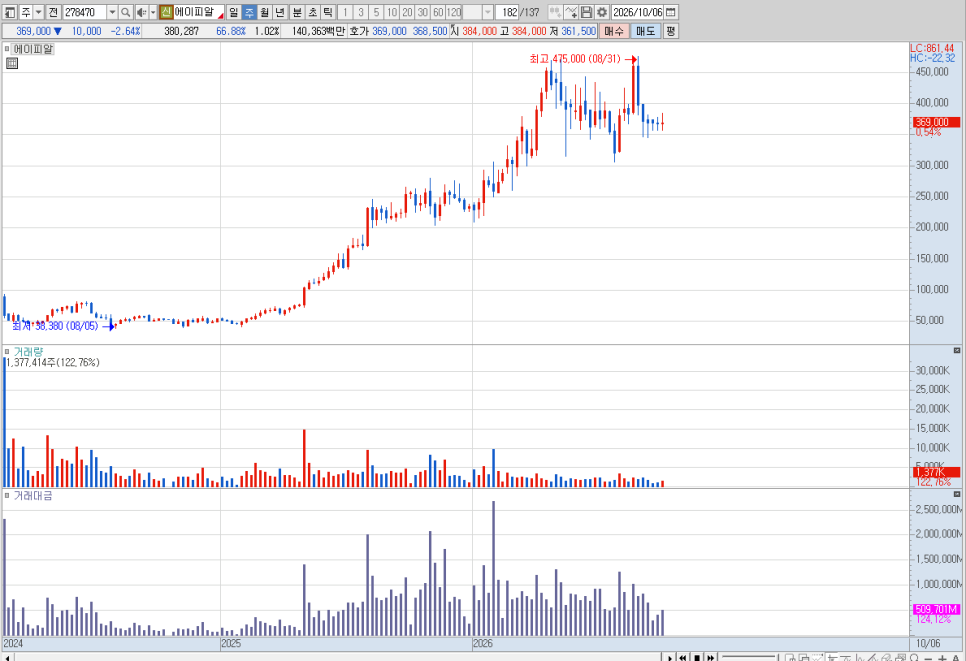966x661 pixels.
Task: Toggle the 에이피알 price panel marker
Action: point(7,49)
